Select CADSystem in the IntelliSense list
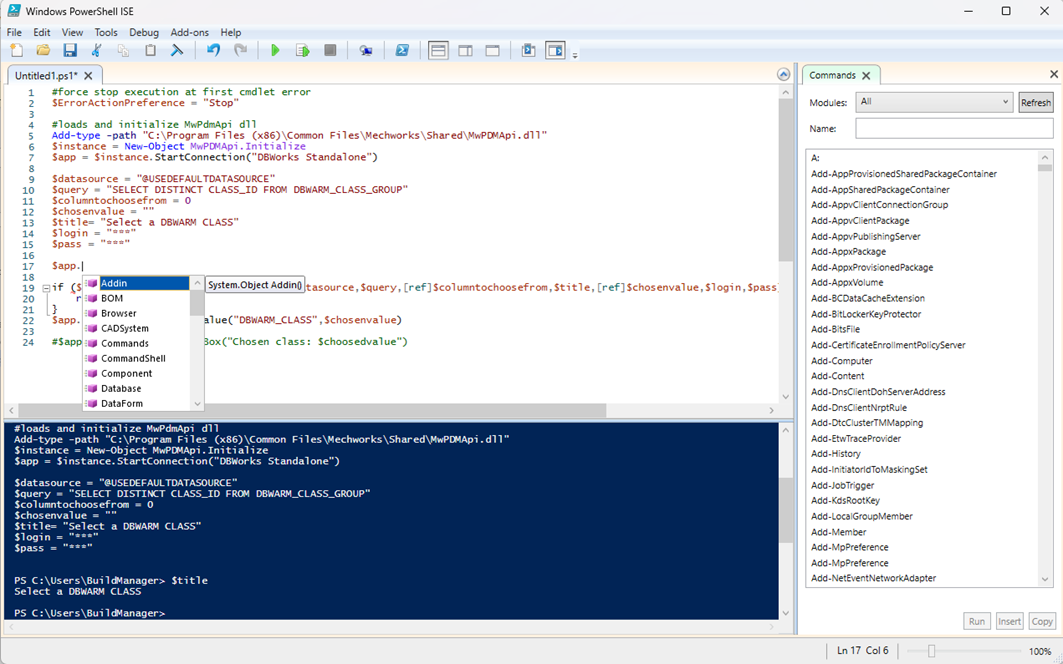This screenshot has height=664, width=1063. [136, 328]
